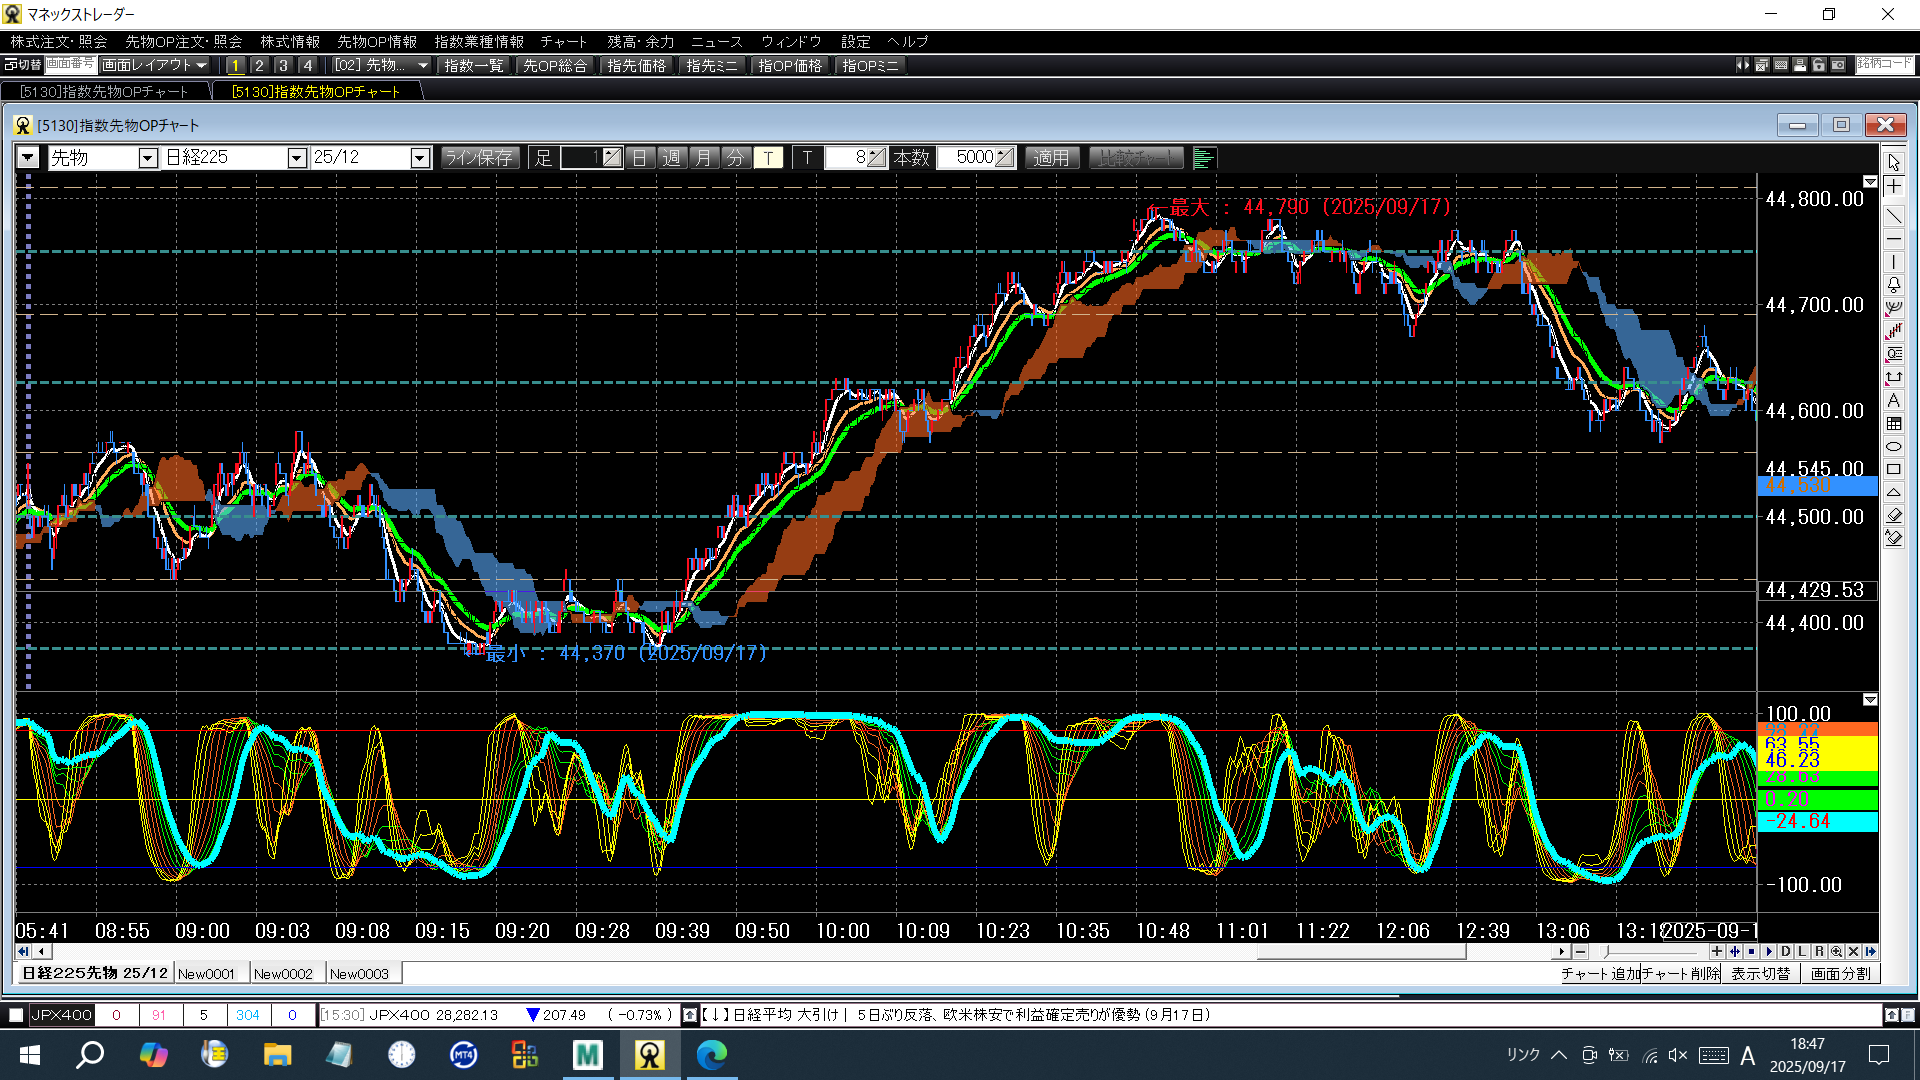
Task: Open the 日経225 instrument dropdown
Action: click(296, 158)
